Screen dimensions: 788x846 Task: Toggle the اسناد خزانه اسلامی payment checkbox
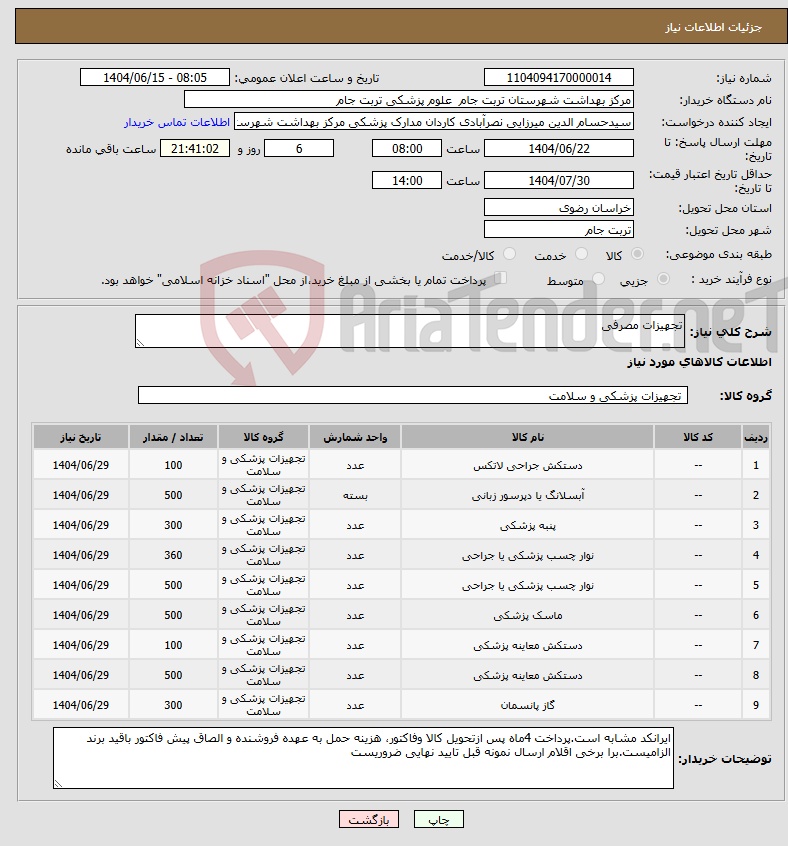501,278
